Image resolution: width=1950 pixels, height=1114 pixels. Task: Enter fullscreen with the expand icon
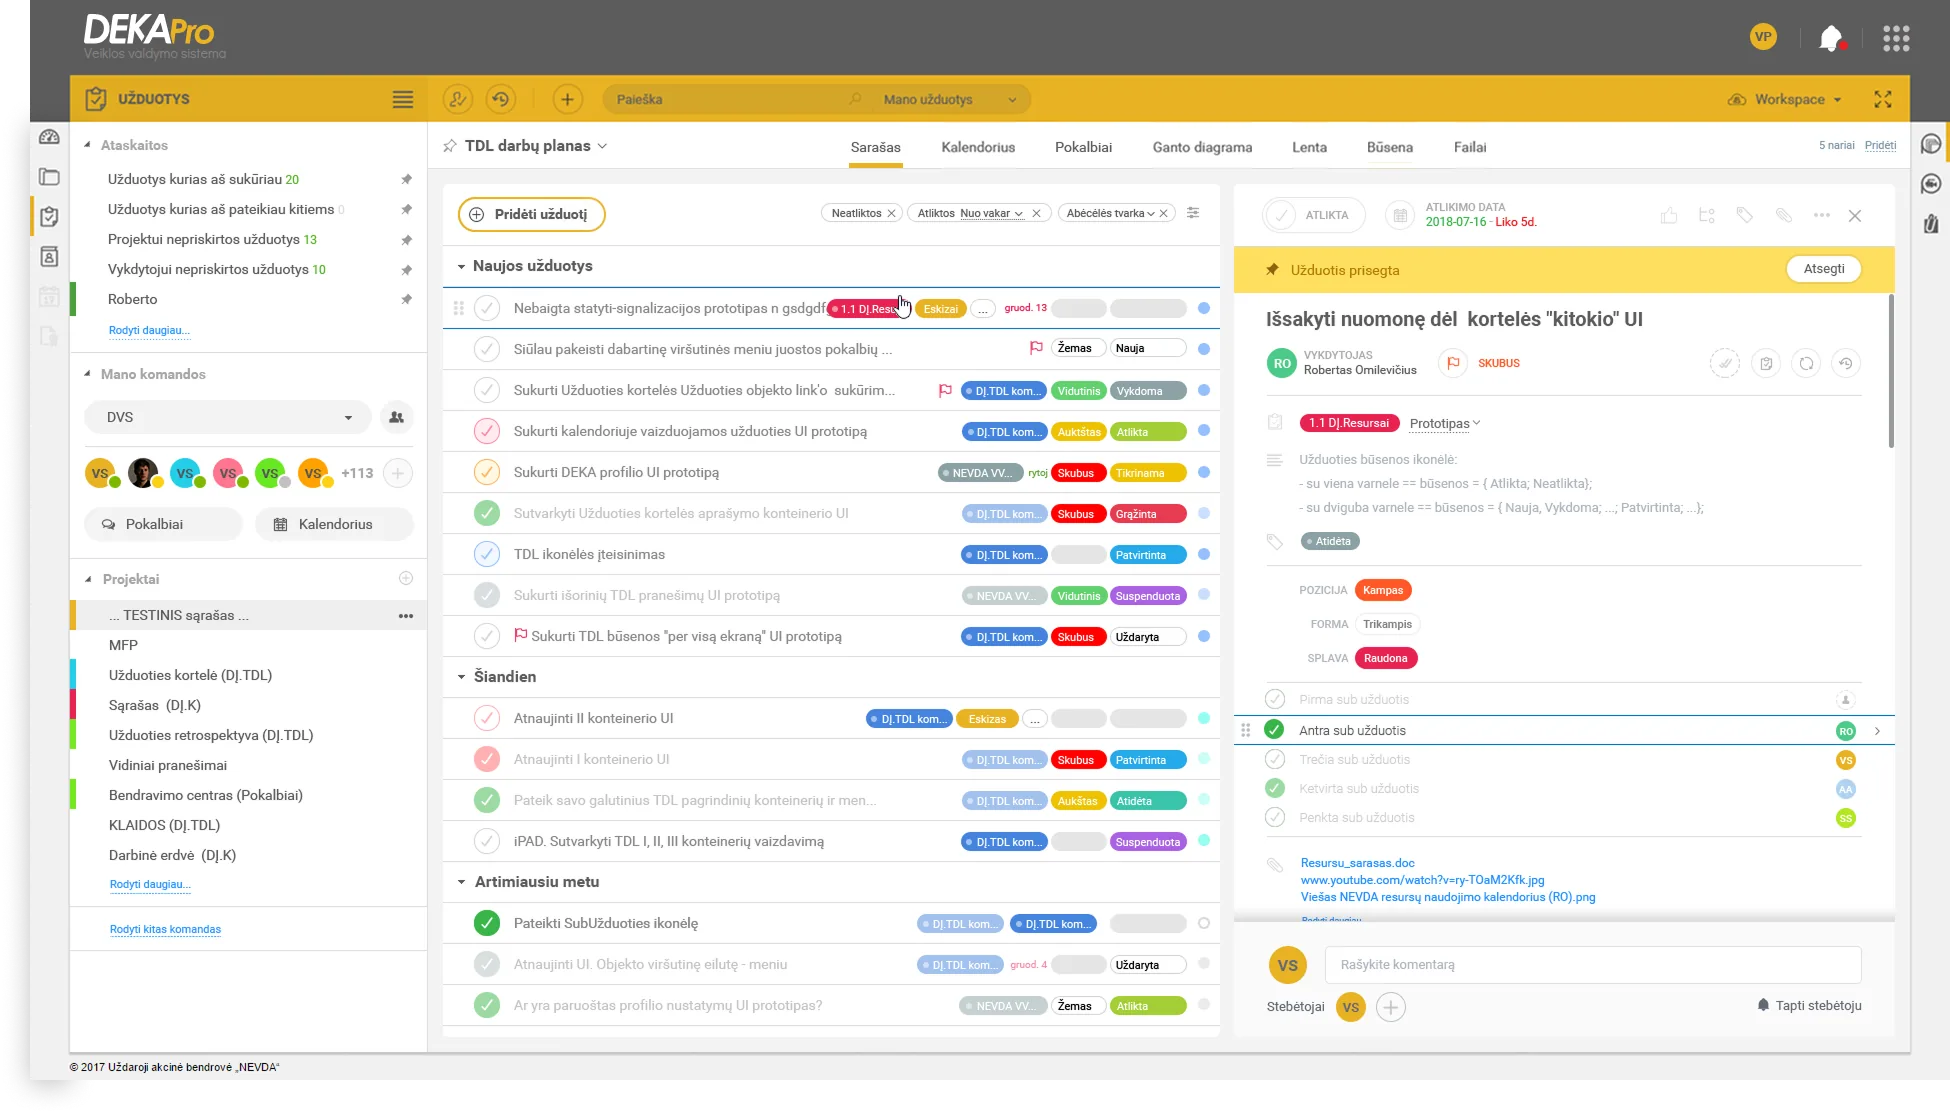(x=1883, y=99)
